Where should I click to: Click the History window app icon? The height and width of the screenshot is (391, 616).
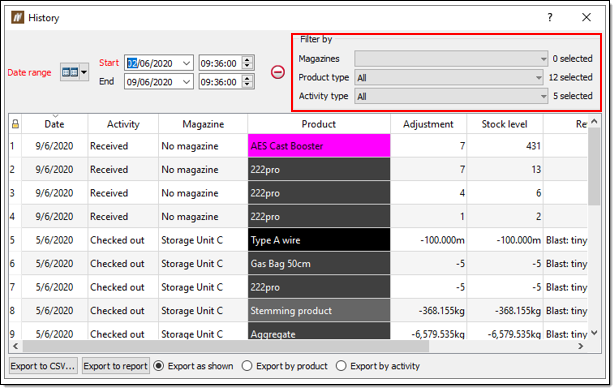[17, 18]
